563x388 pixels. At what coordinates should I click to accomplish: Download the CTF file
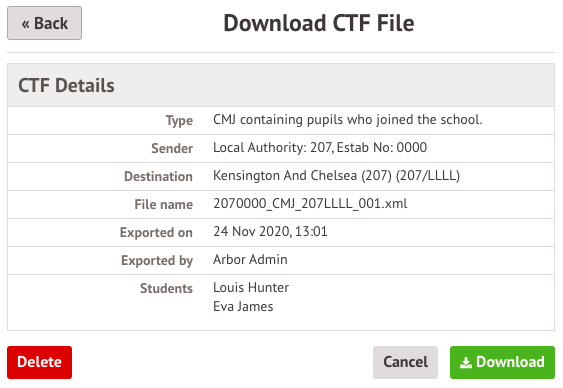pos(502,362)
